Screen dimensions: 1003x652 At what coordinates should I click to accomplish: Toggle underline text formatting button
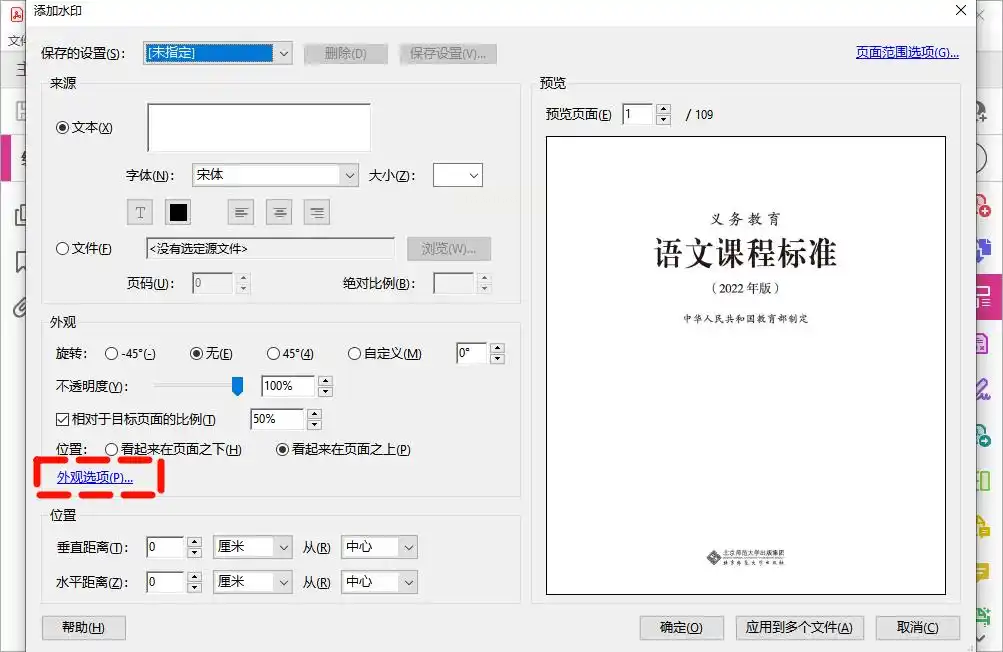pyautogui.click(x=140, y=212)
